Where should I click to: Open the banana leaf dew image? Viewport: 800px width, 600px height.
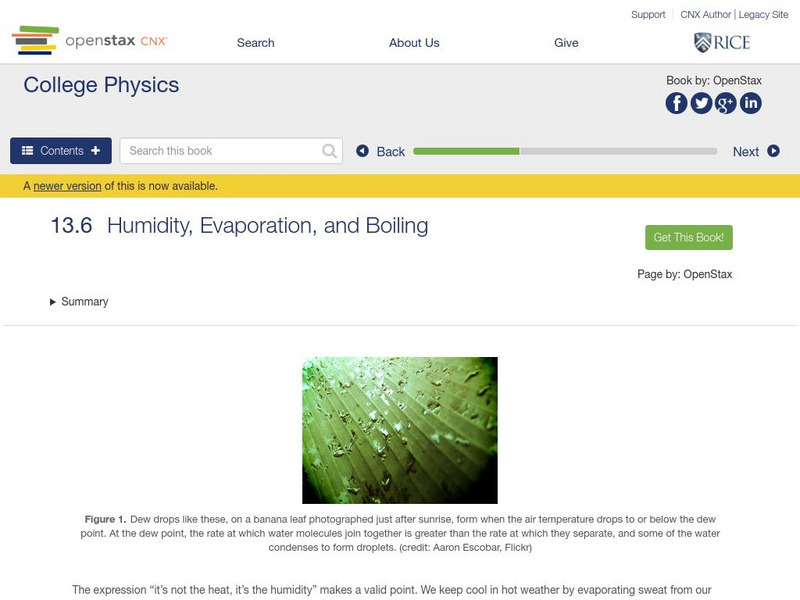(400, 430)
